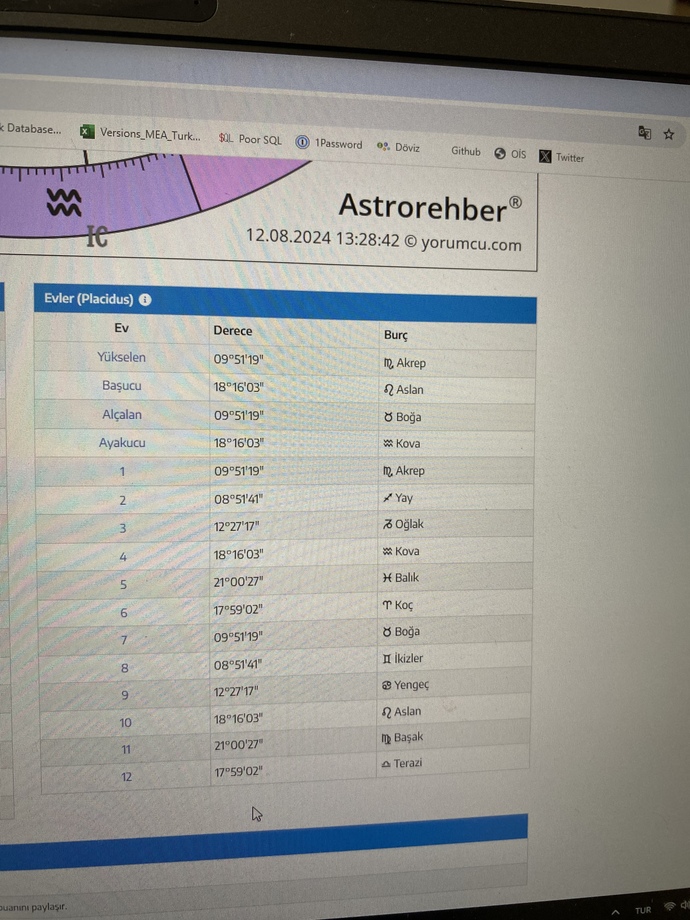
Task: Click the Yengeç sign in house 9 row
Action: point(405,685)
